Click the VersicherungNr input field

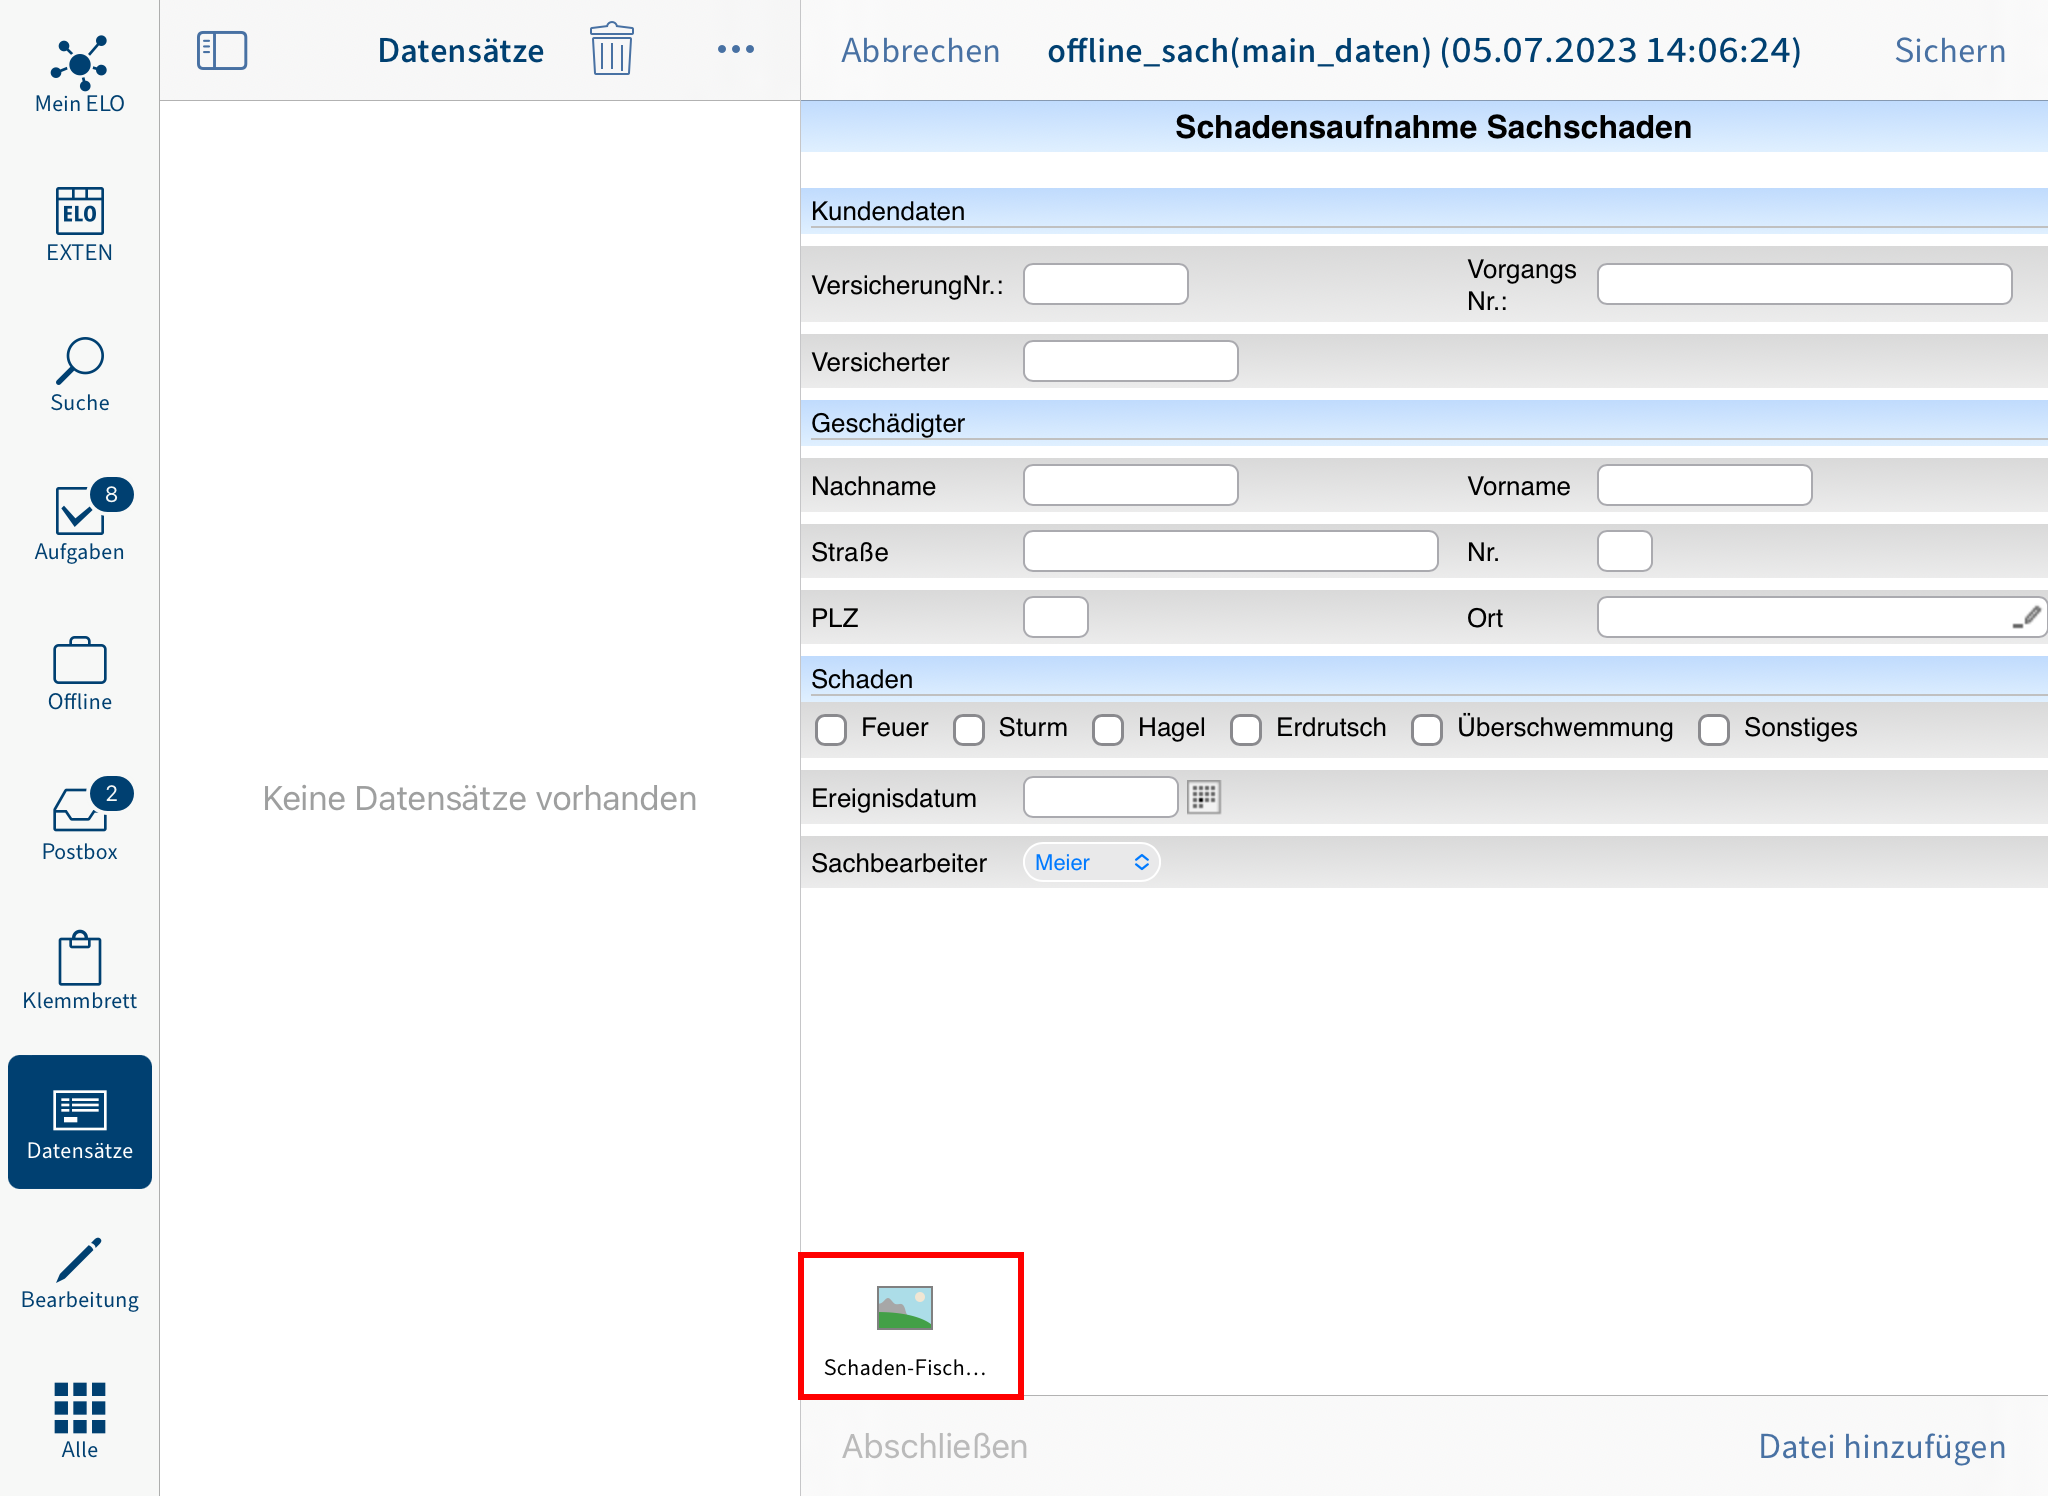(x=1108, y=283)
